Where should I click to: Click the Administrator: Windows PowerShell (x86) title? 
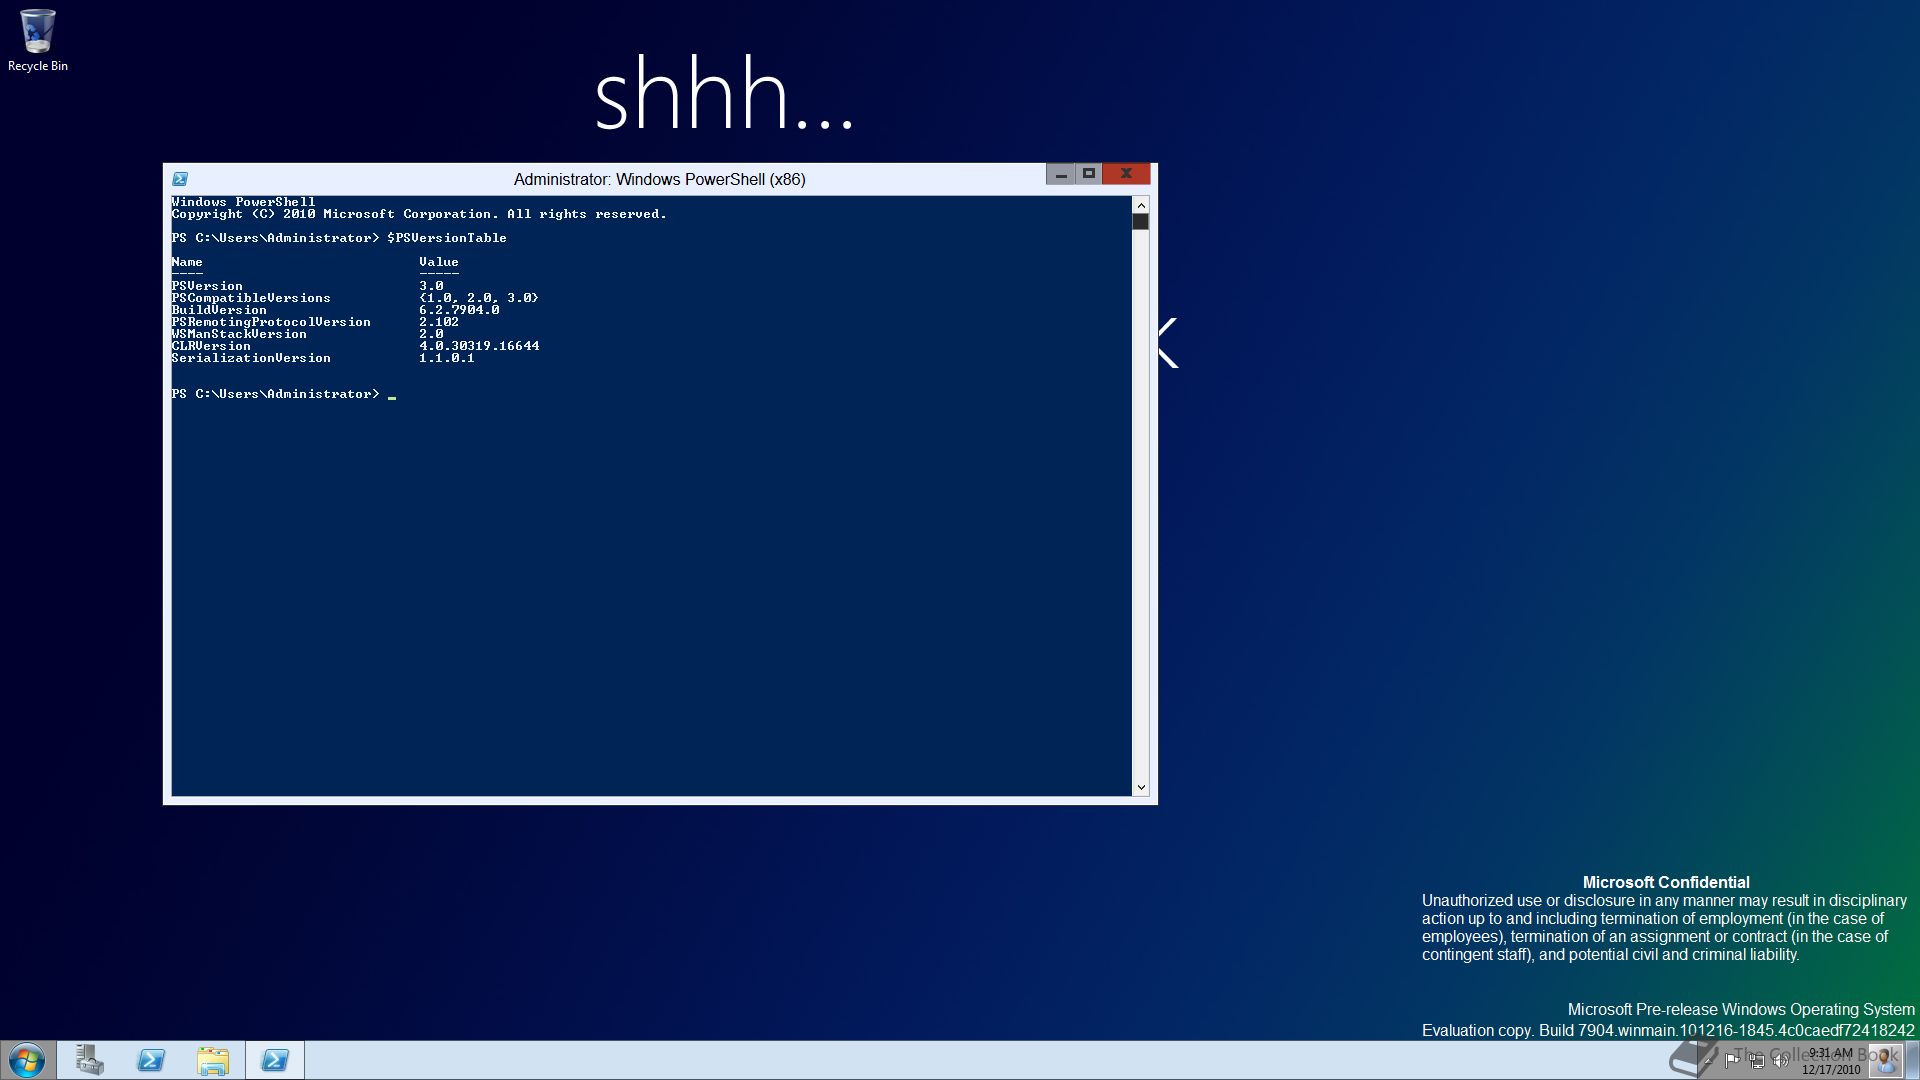point(660,179)
